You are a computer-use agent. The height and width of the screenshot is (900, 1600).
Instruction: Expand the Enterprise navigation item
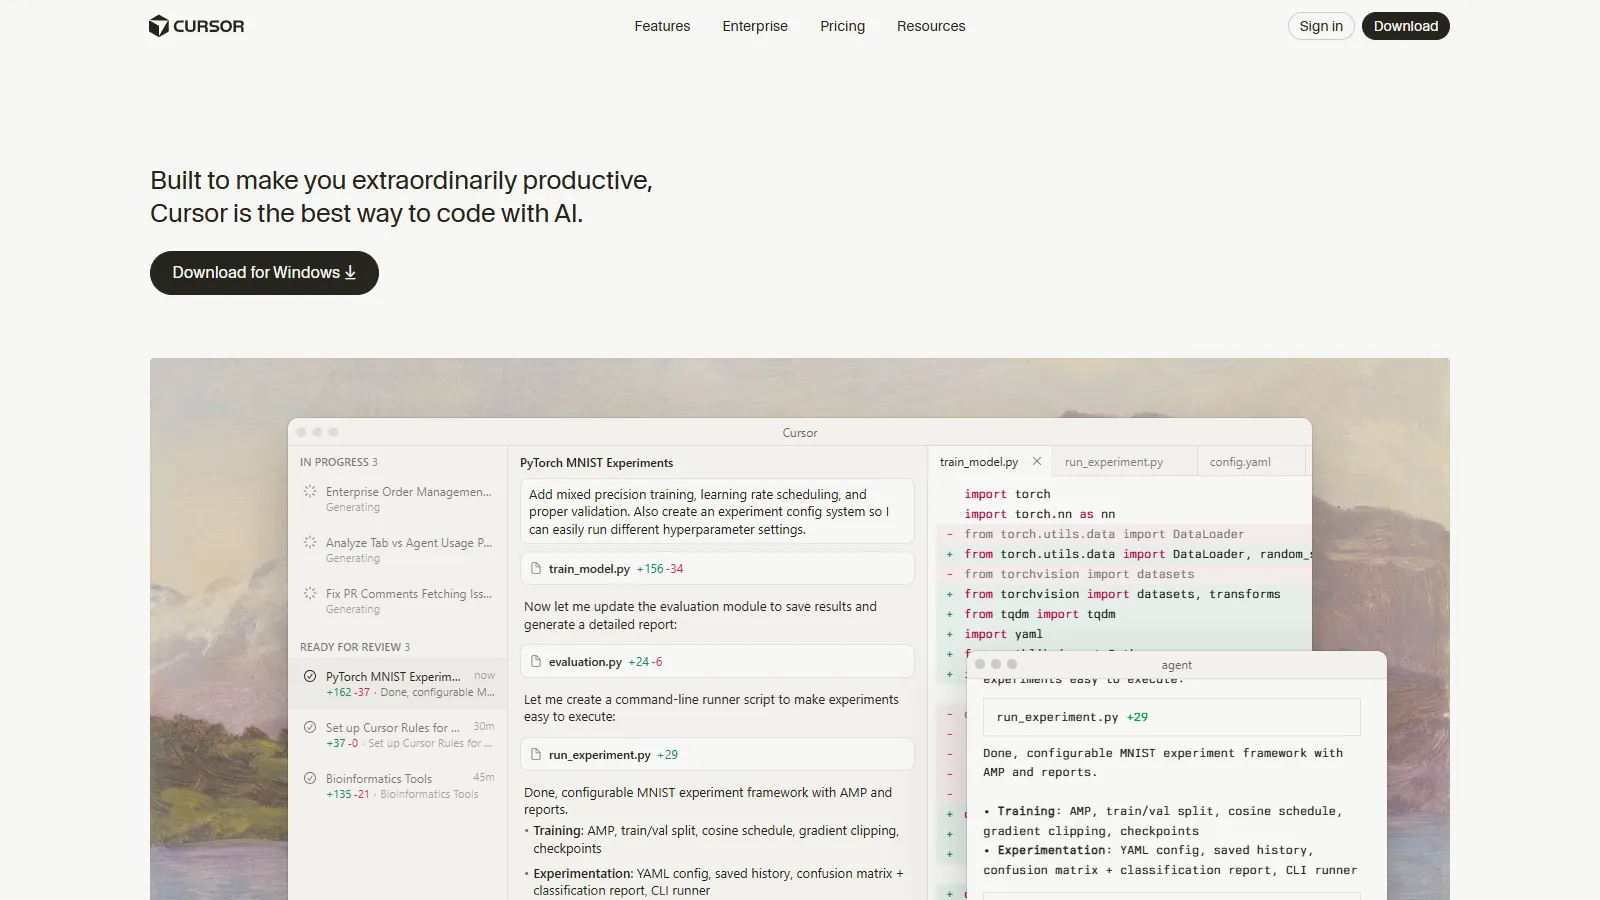click(755, 26)
